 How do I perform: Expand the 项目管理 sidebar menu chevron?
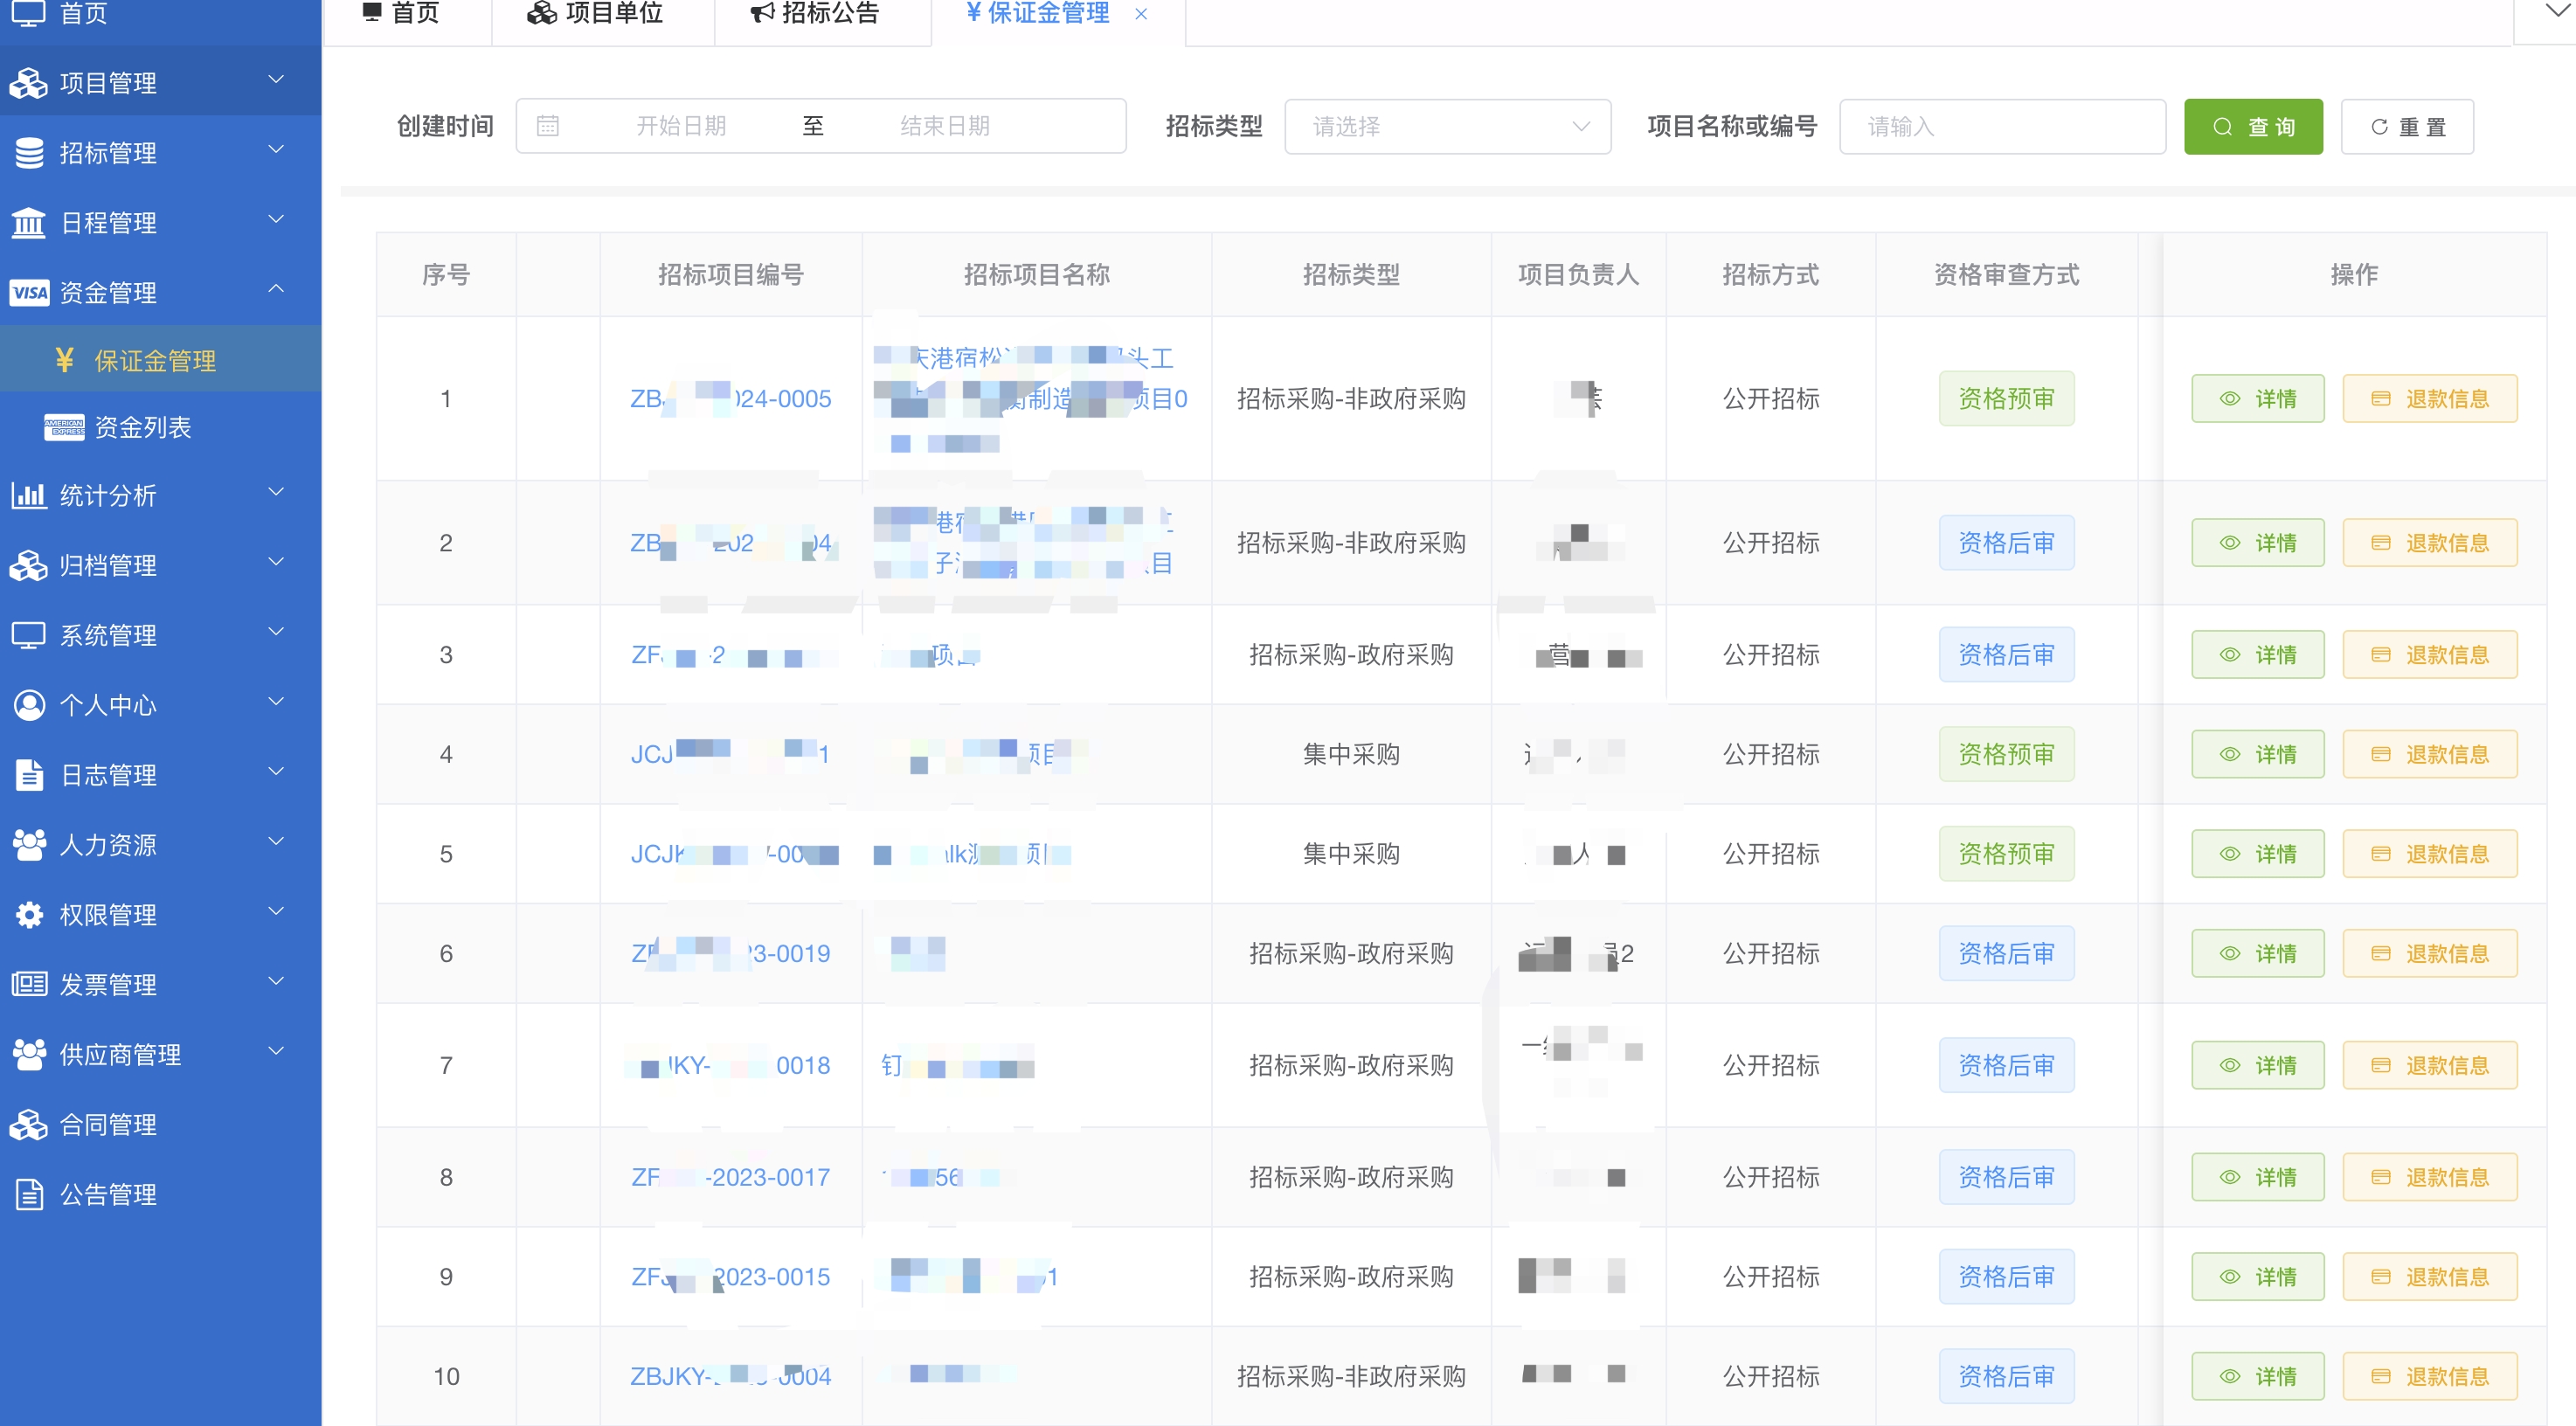(x=277, y=79)
